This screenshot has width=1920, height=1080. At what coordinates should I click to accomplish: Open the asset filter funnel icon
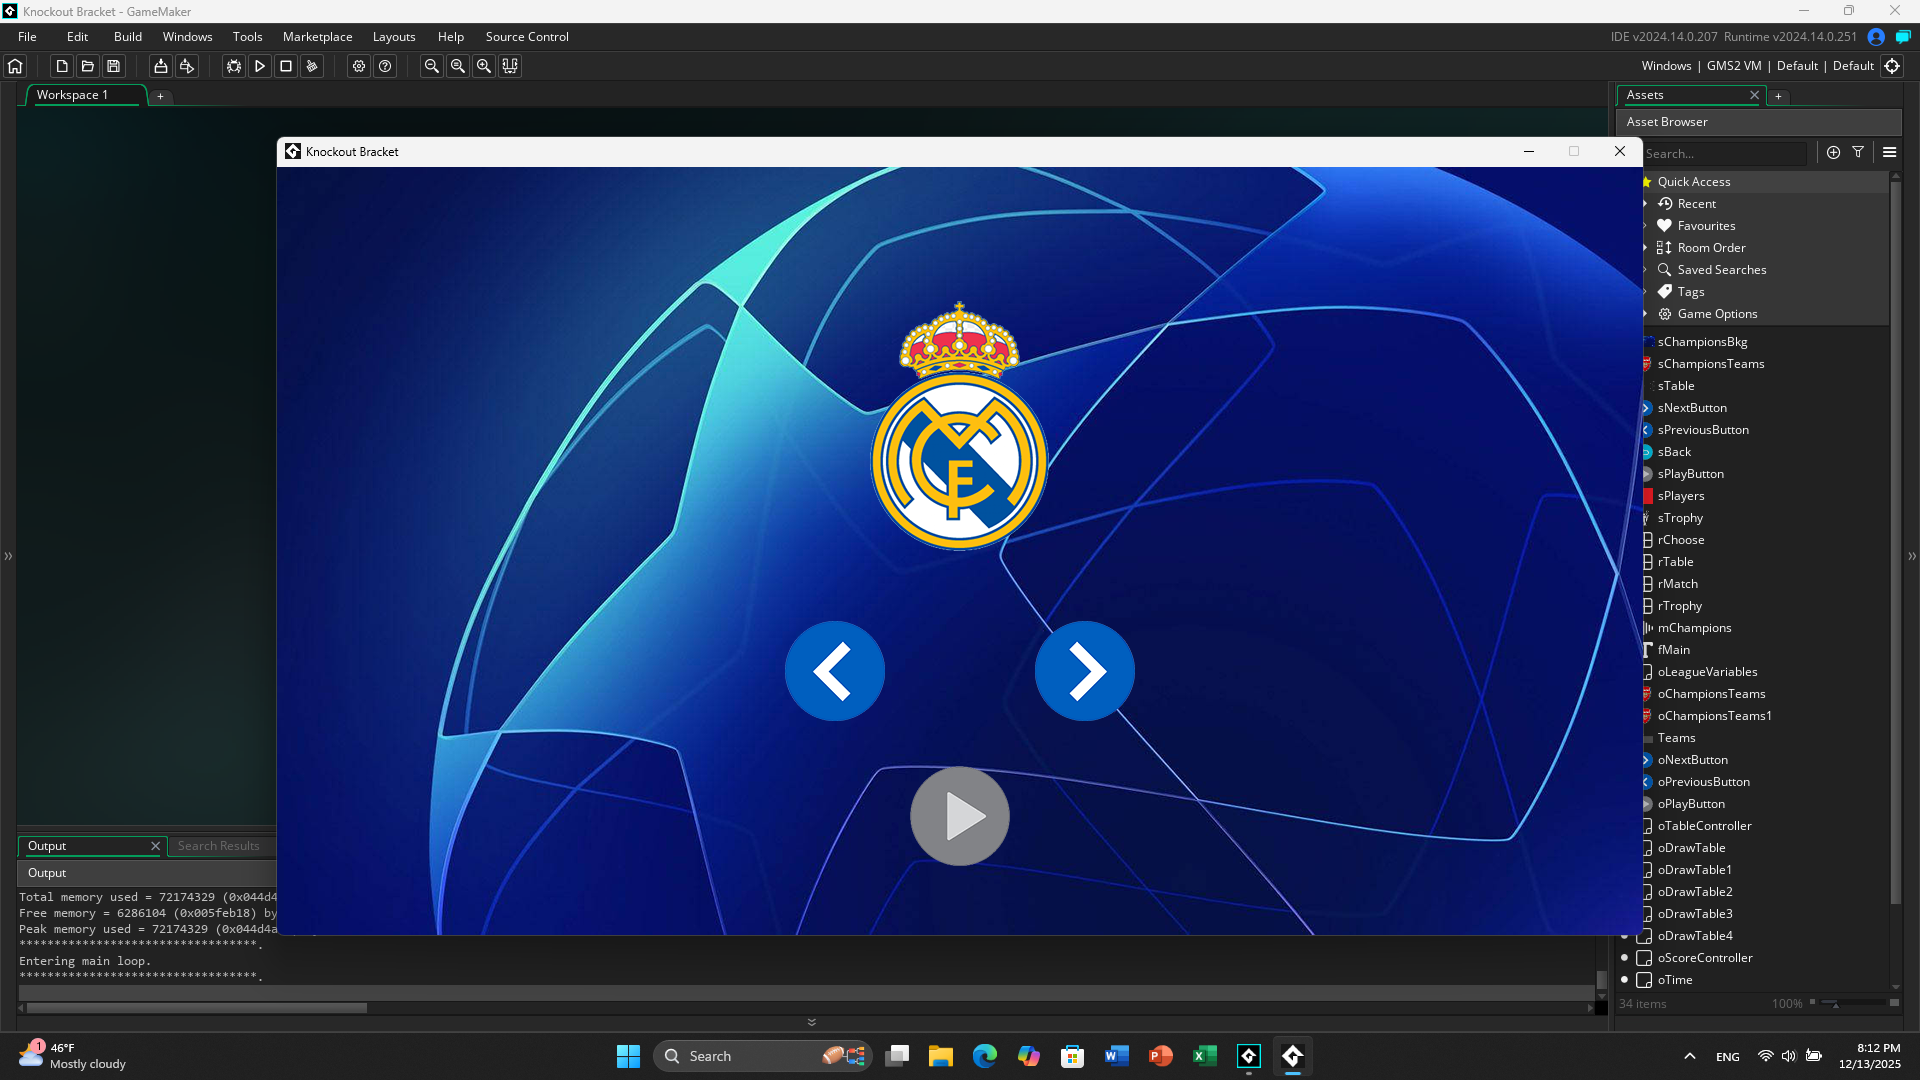(1859, 152)
